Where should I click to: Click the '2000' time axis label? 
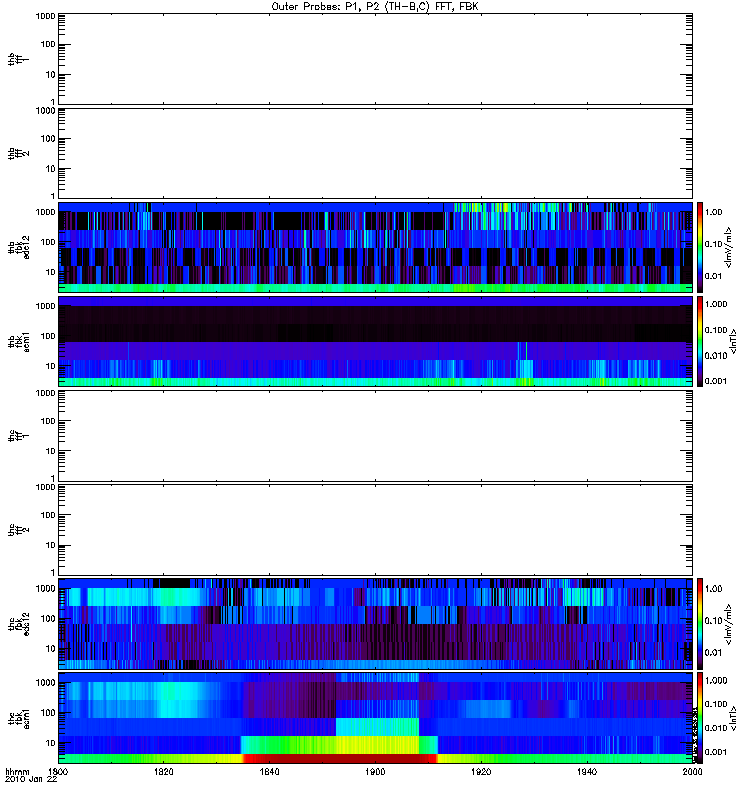point(692,772)
